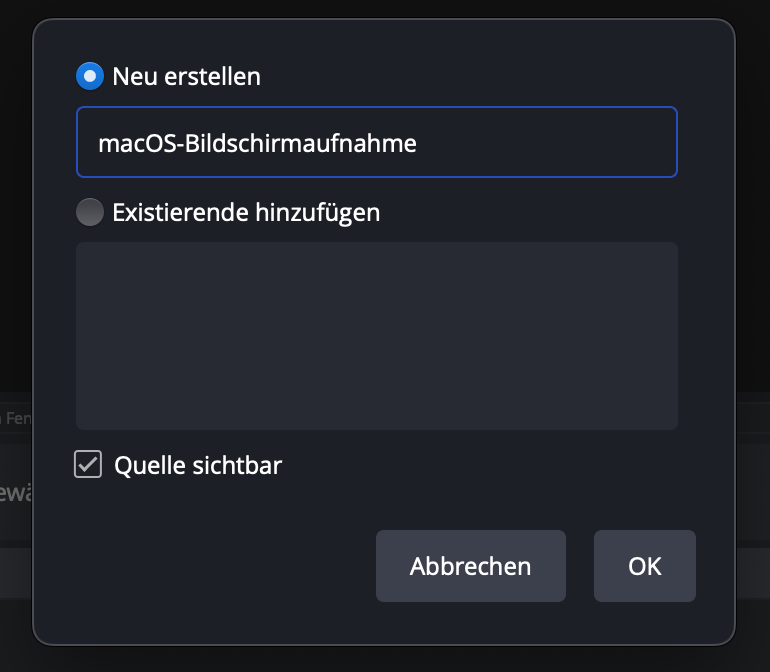The width and height of the screenshot is (770, 672).
Task: Toggle source visibility checkbox off
Action: pyautogui.click(x=89, y=464)
